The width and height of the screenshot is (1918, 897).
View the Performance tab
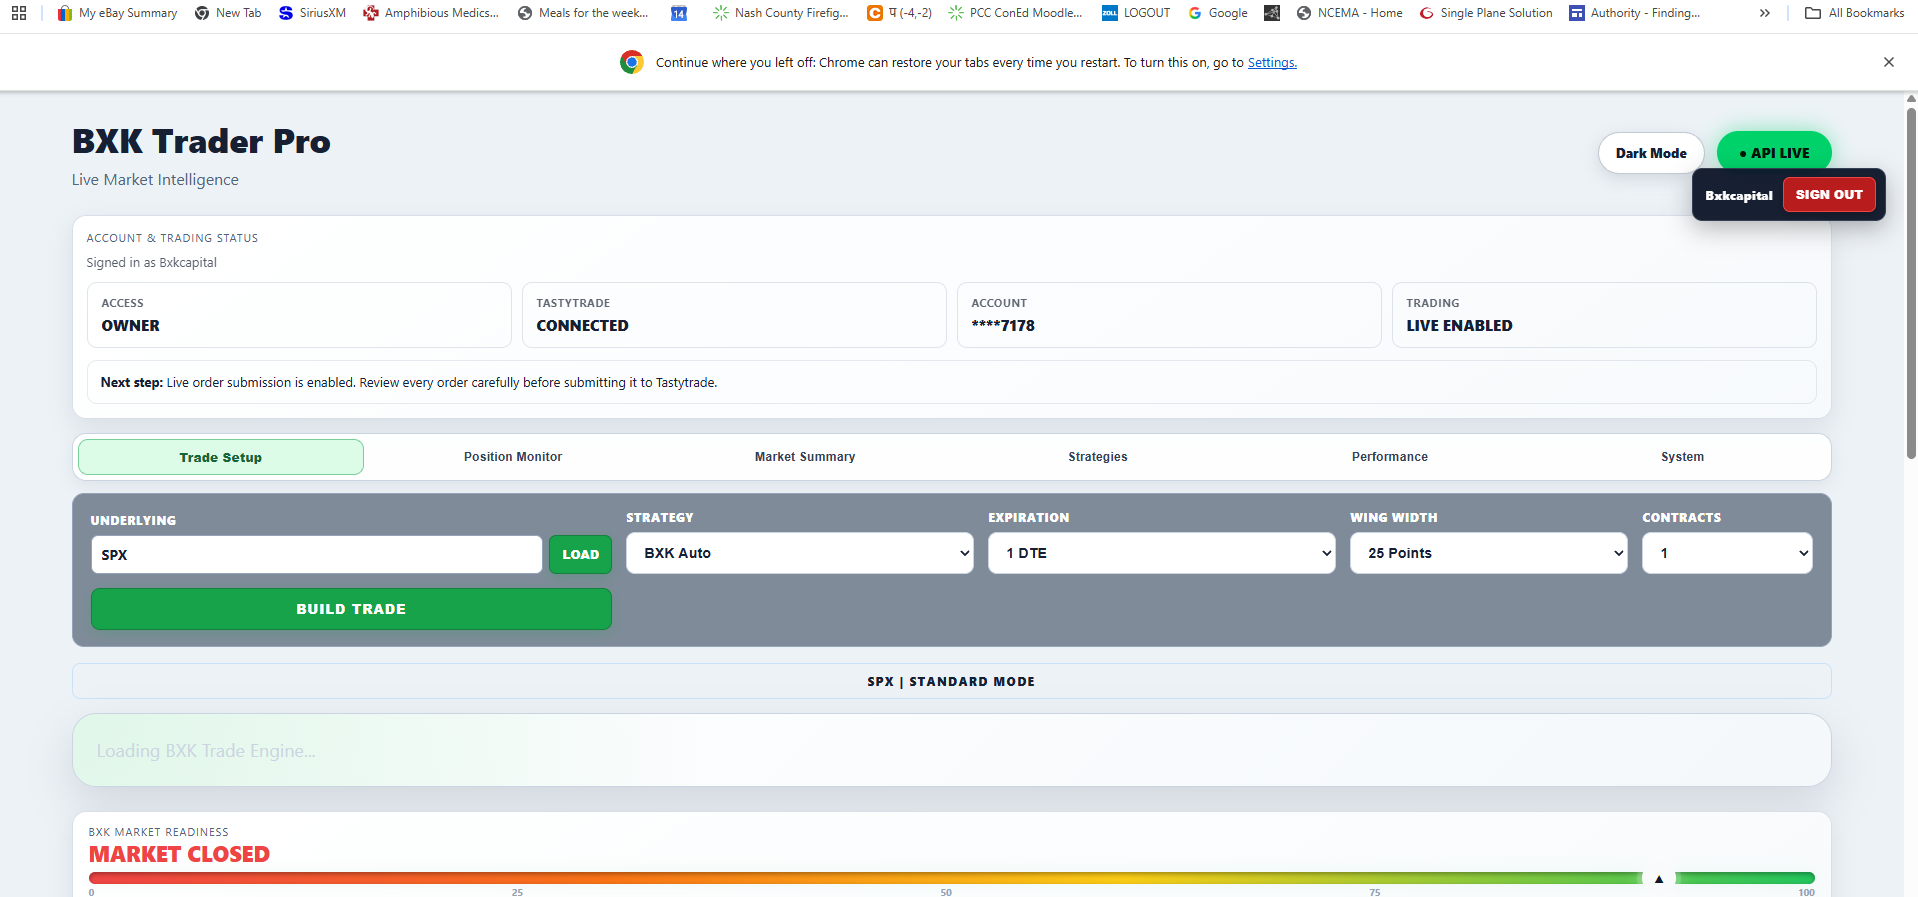[x=1390, y=457]
